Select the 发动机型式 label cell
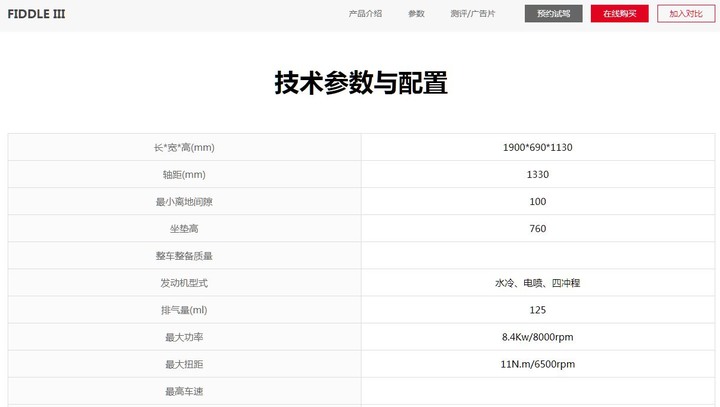The height and width of the screenshot is (407, 720). [184, 283]
